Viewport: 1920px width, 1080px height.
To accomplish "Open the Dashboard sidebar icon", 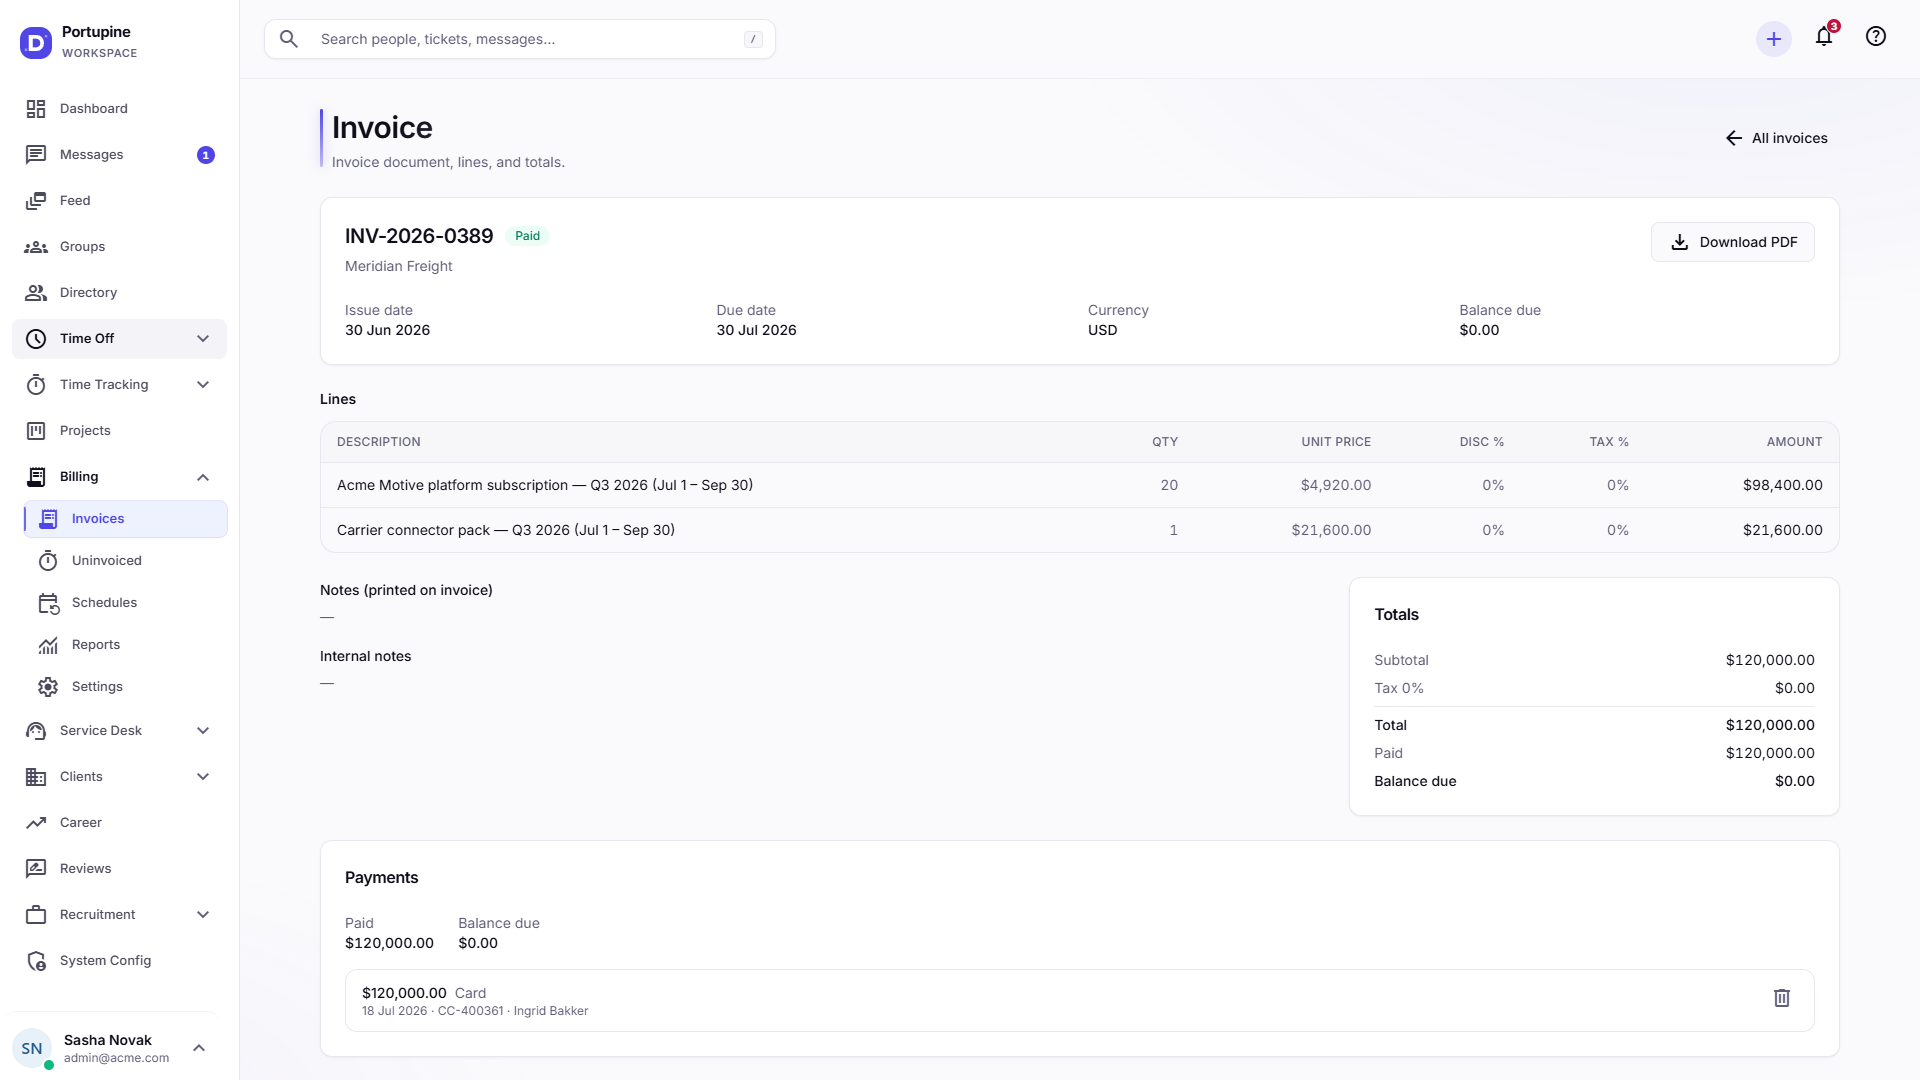I will coord(36,109).
